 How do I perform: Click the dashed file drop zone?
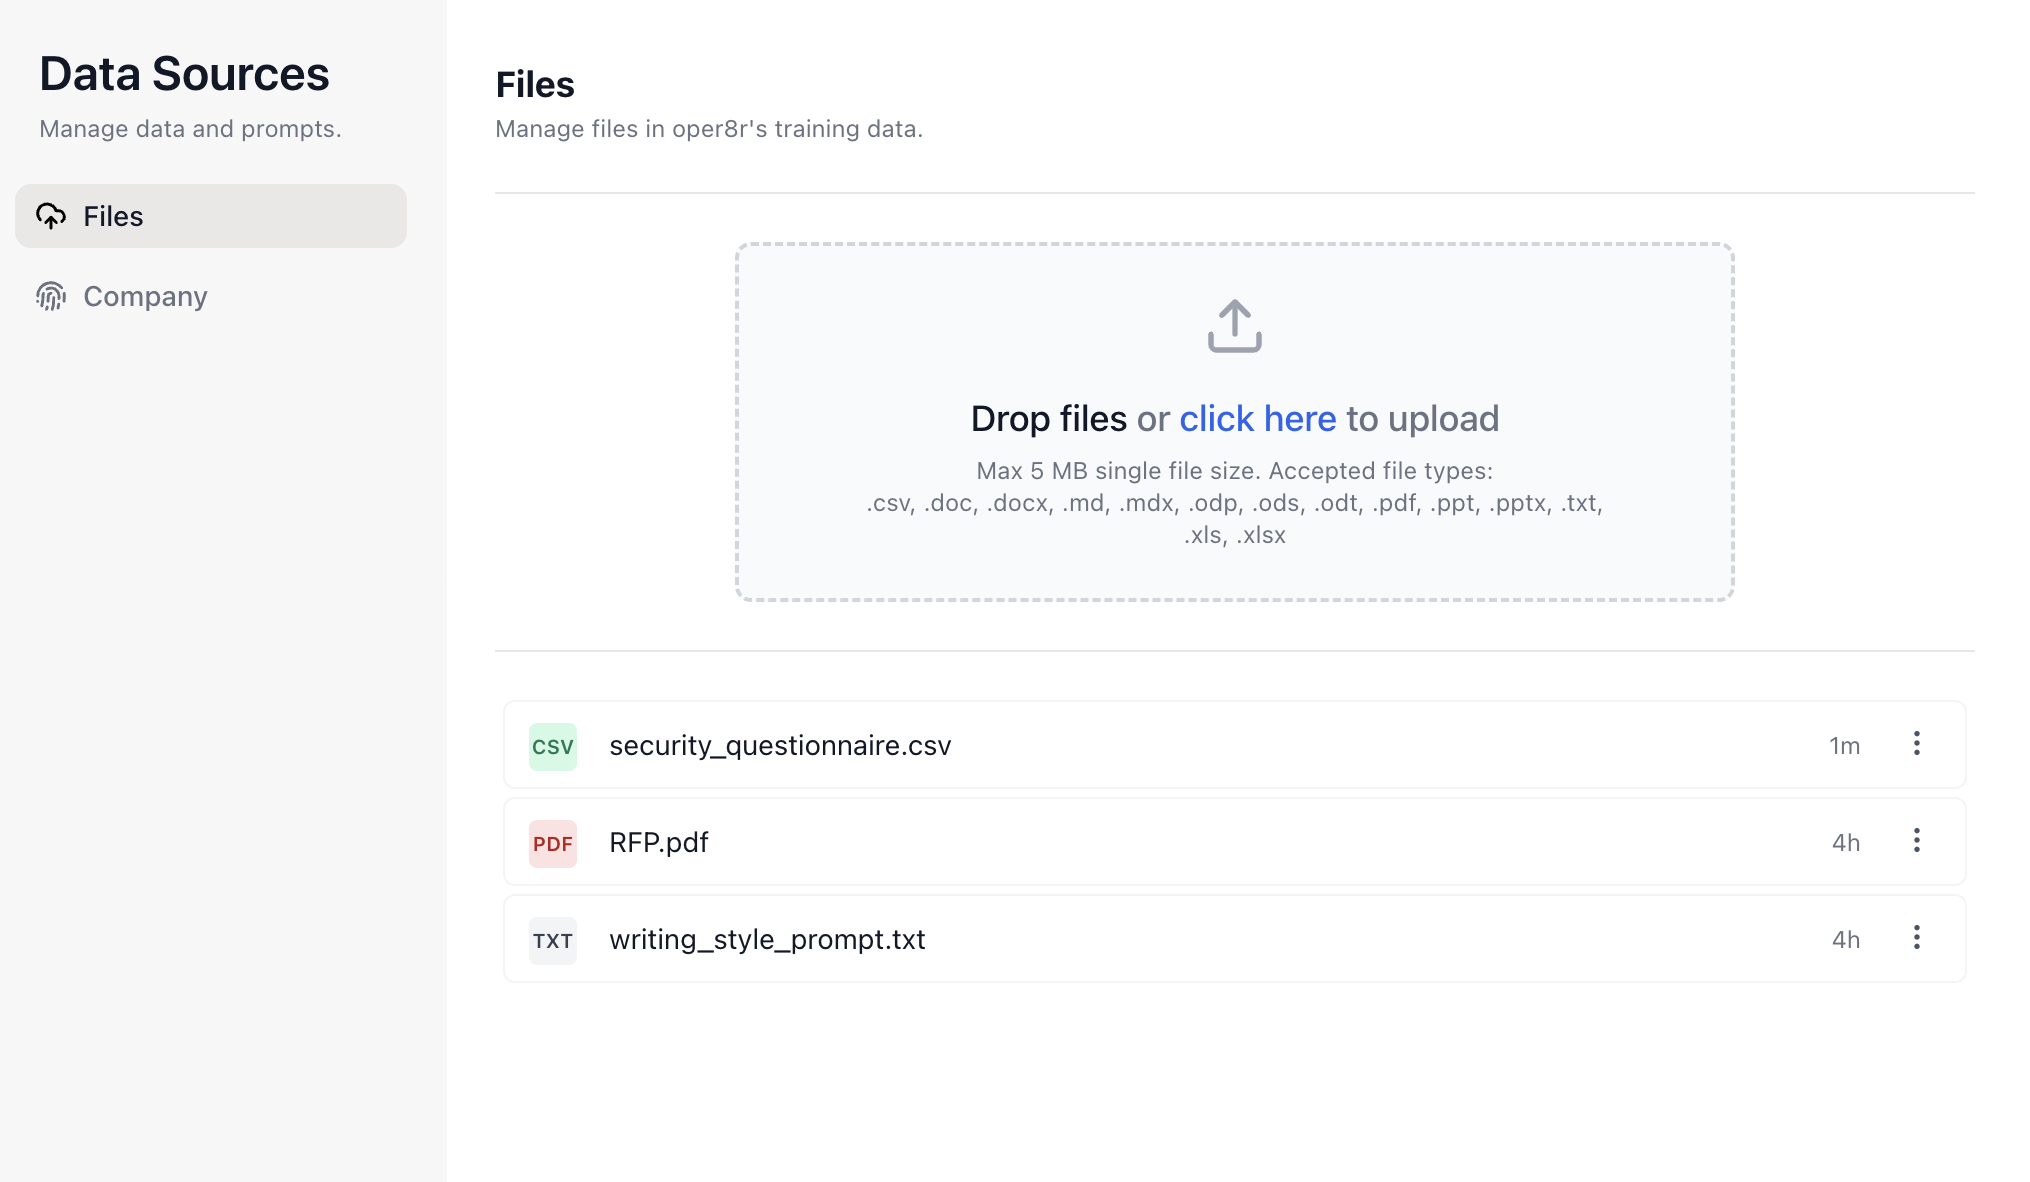click(x=1234, y=570)
